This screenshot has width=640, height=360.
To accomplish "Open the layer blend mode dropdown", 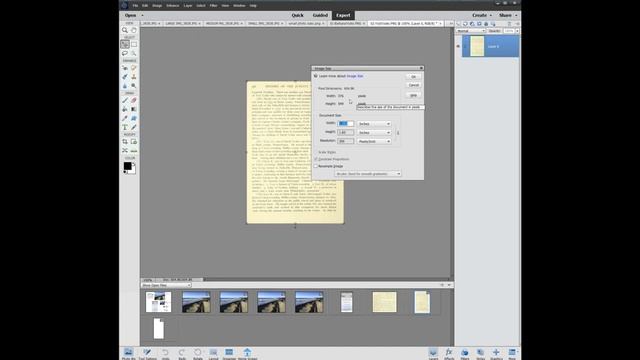I will (x=471, y=31).
